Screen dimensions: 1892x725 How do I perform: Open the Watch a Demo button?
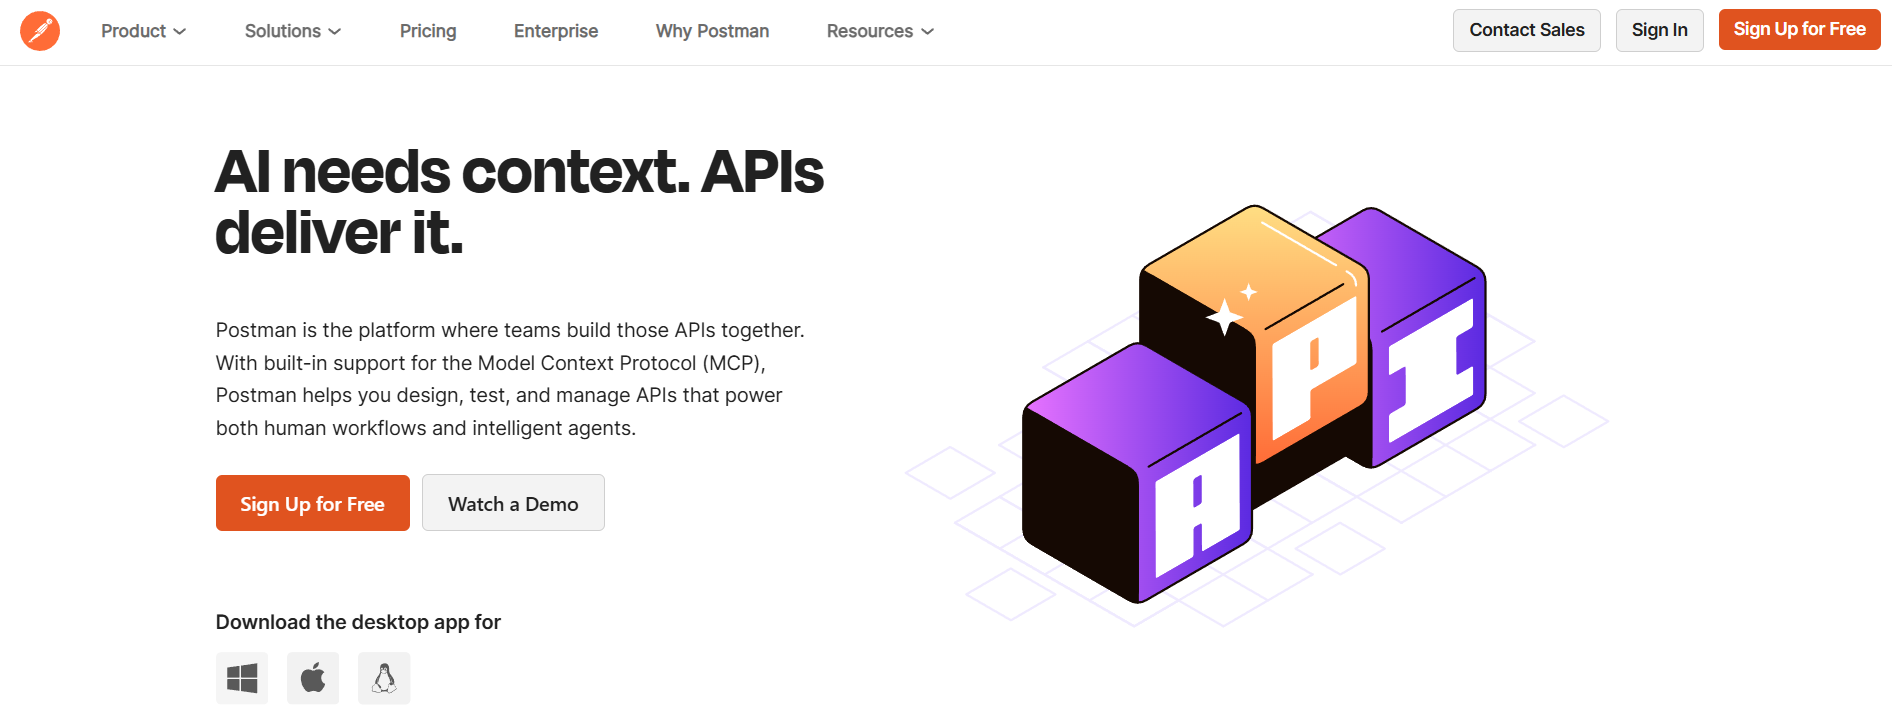click(x=513, y=504)
